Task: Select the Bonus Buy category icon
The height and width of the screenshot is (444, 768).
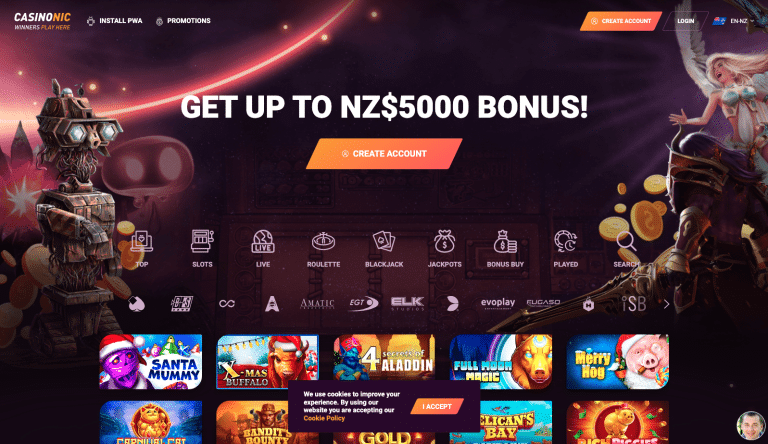Action: tap(505, 248)
